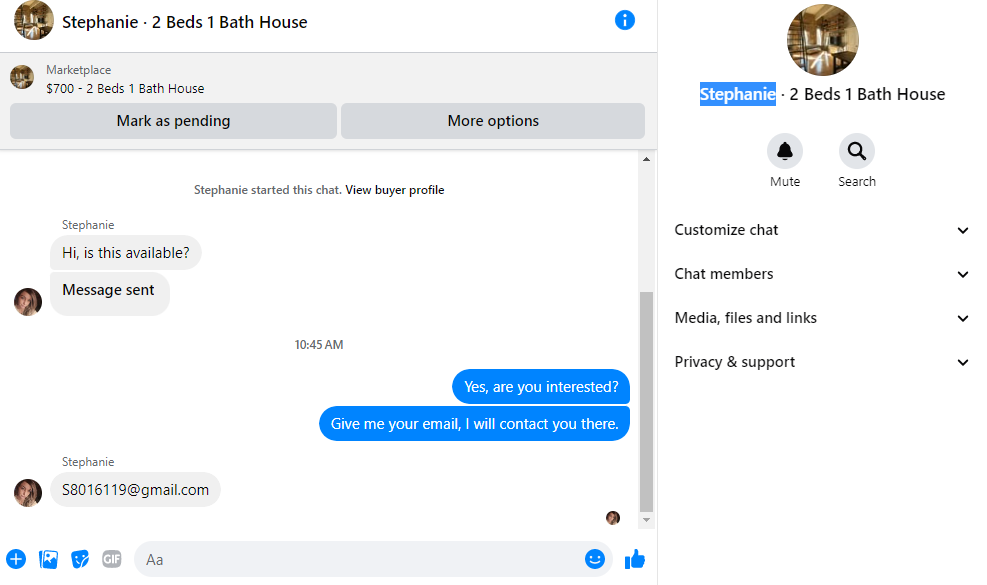Mark the listing as pending
The height and width of the screenshot is (585, 987).
click(x=173, y=121)
